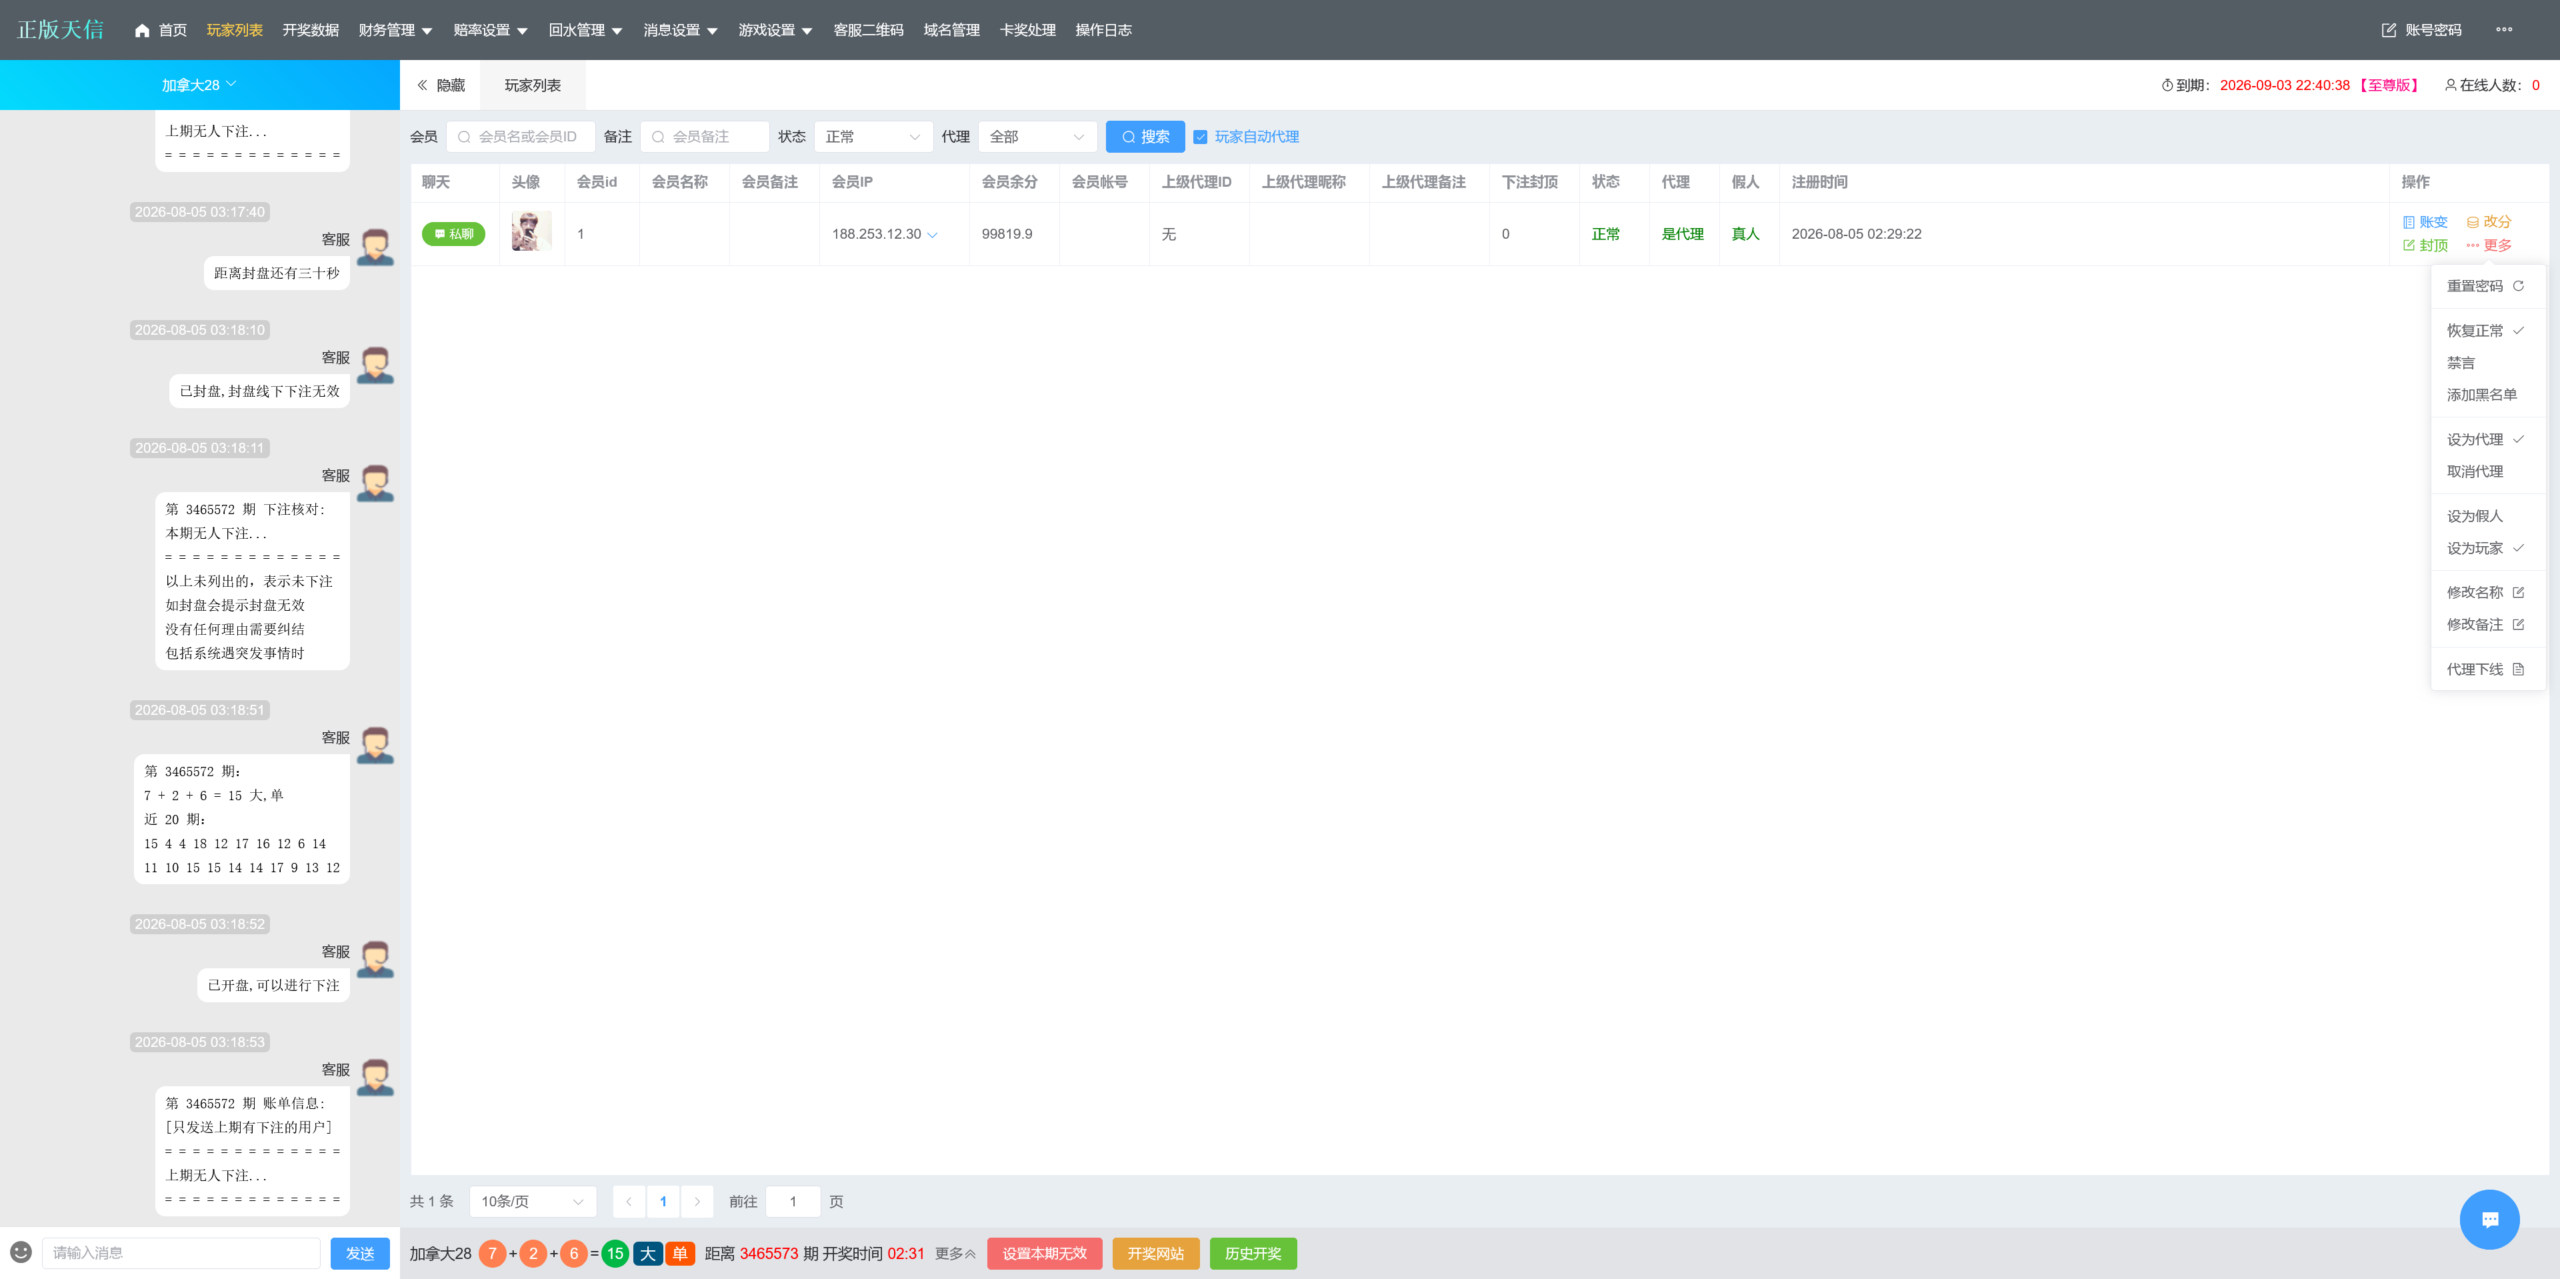This screenshot has width=2560, height=1279.
Task: Click the edit icon next to 修改名称
Action: (x=2518, y=592)
